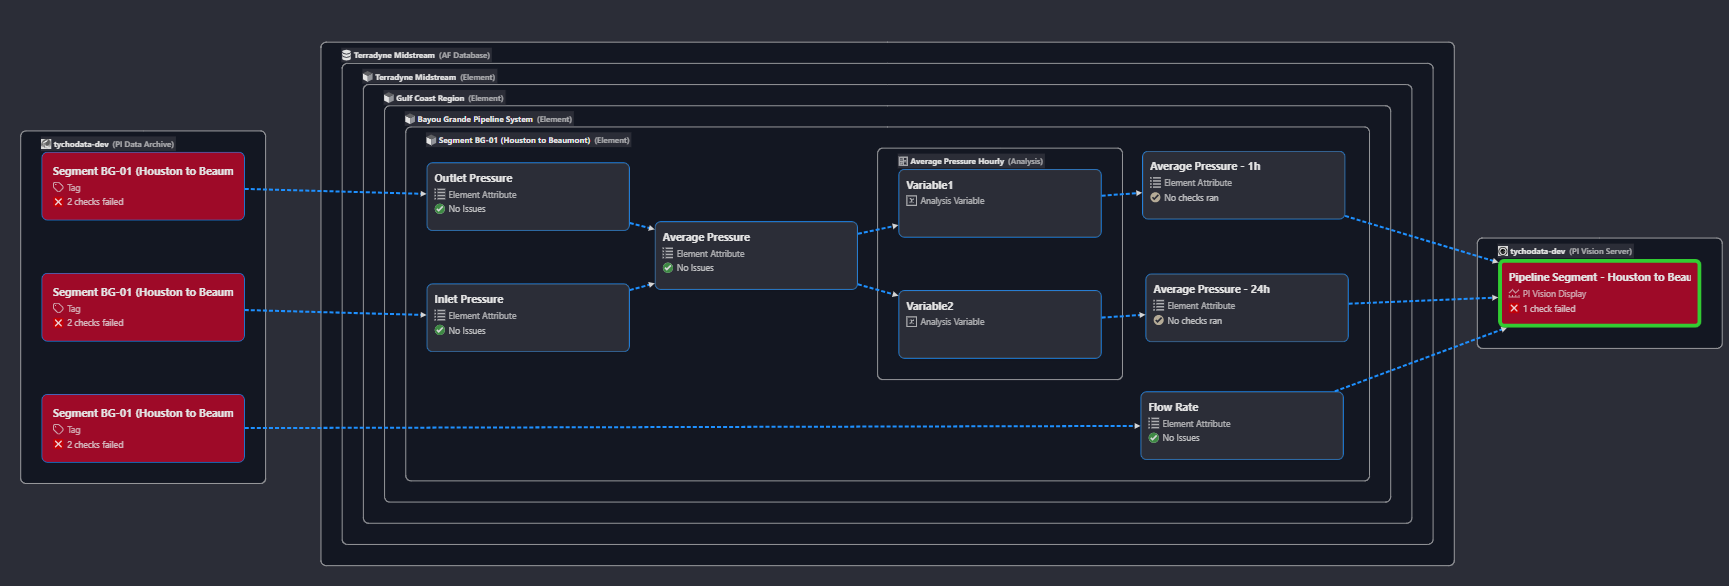Select the Average Pressure - 1h node title
1729x586 pixels.
1205,166
